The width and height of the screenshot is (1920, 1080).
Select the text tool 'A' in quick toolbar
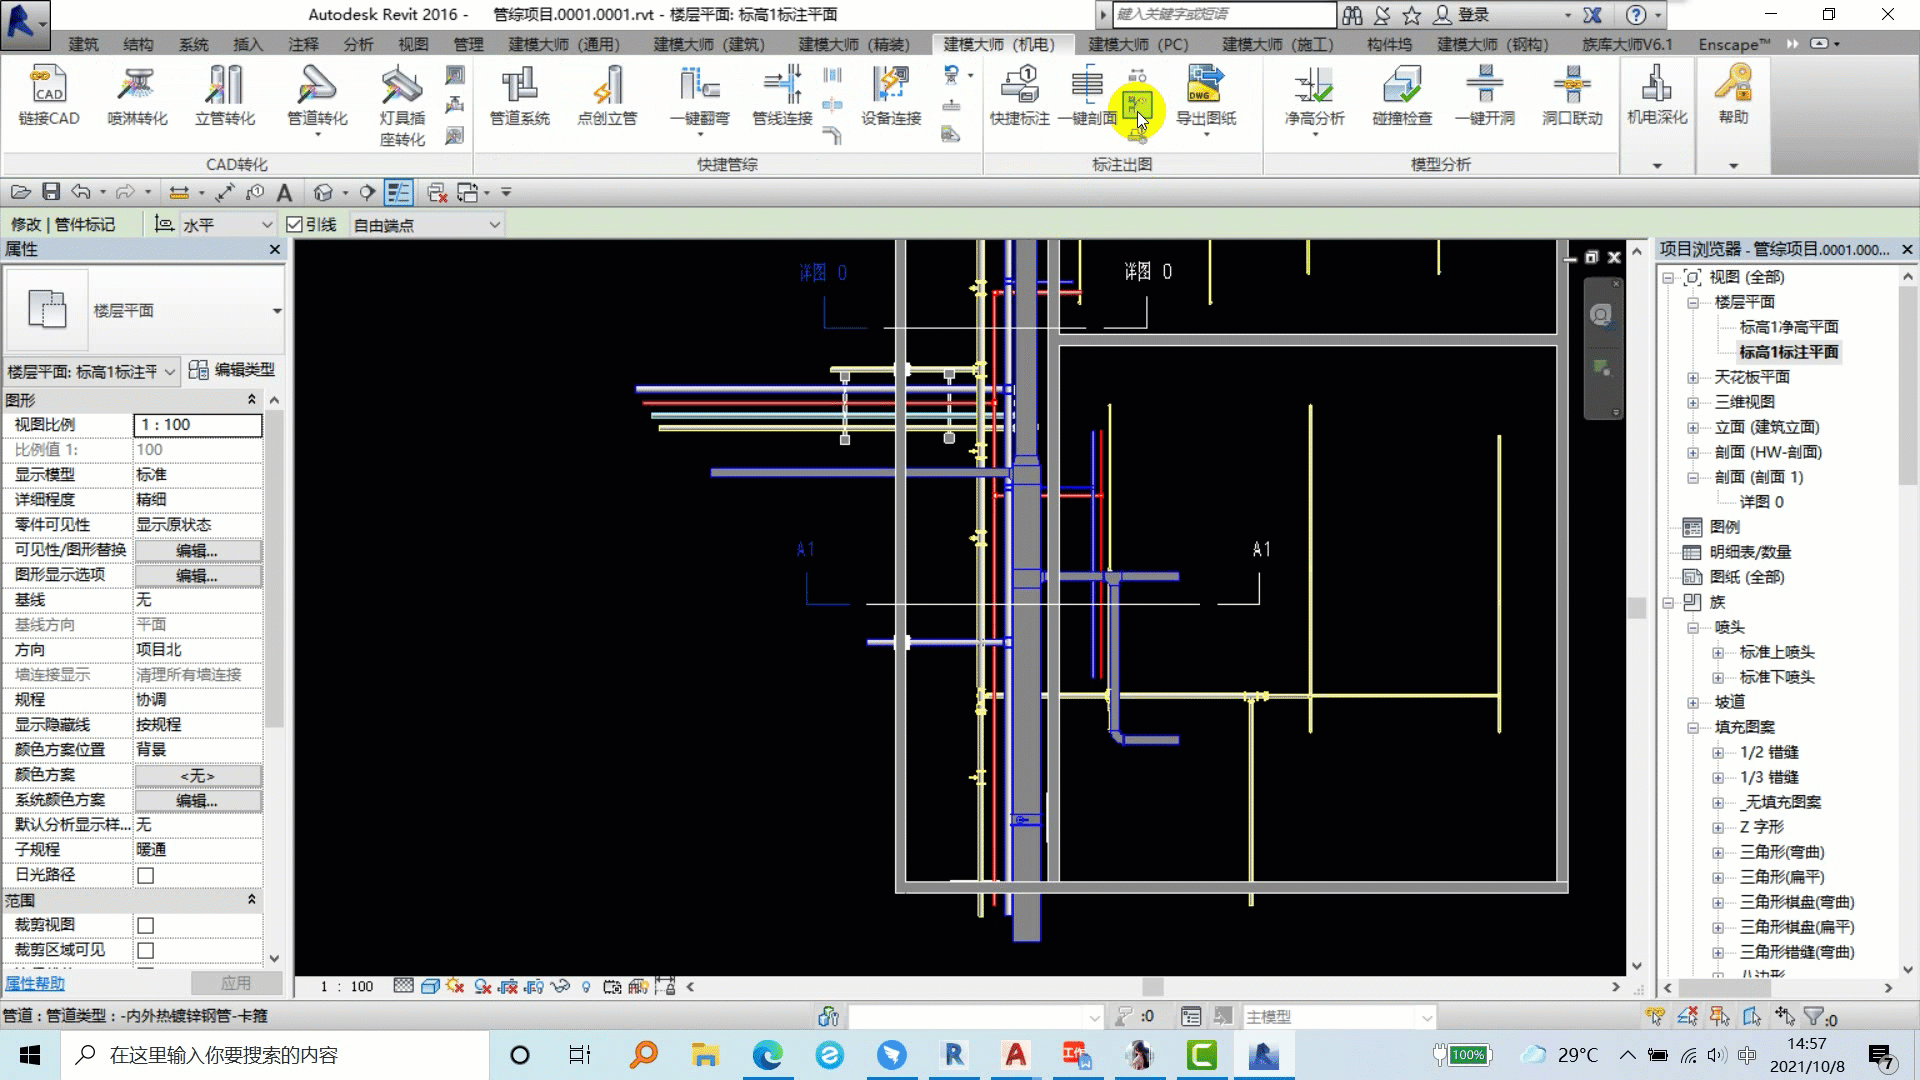tap(284, 192)
